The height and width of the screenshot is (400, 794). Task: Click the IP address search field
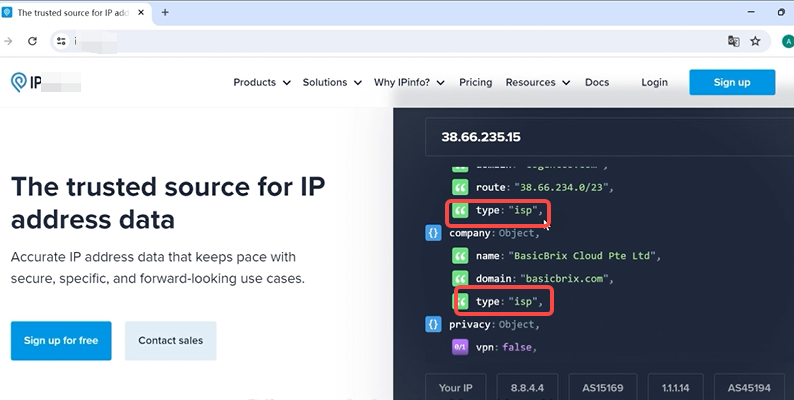600,136
